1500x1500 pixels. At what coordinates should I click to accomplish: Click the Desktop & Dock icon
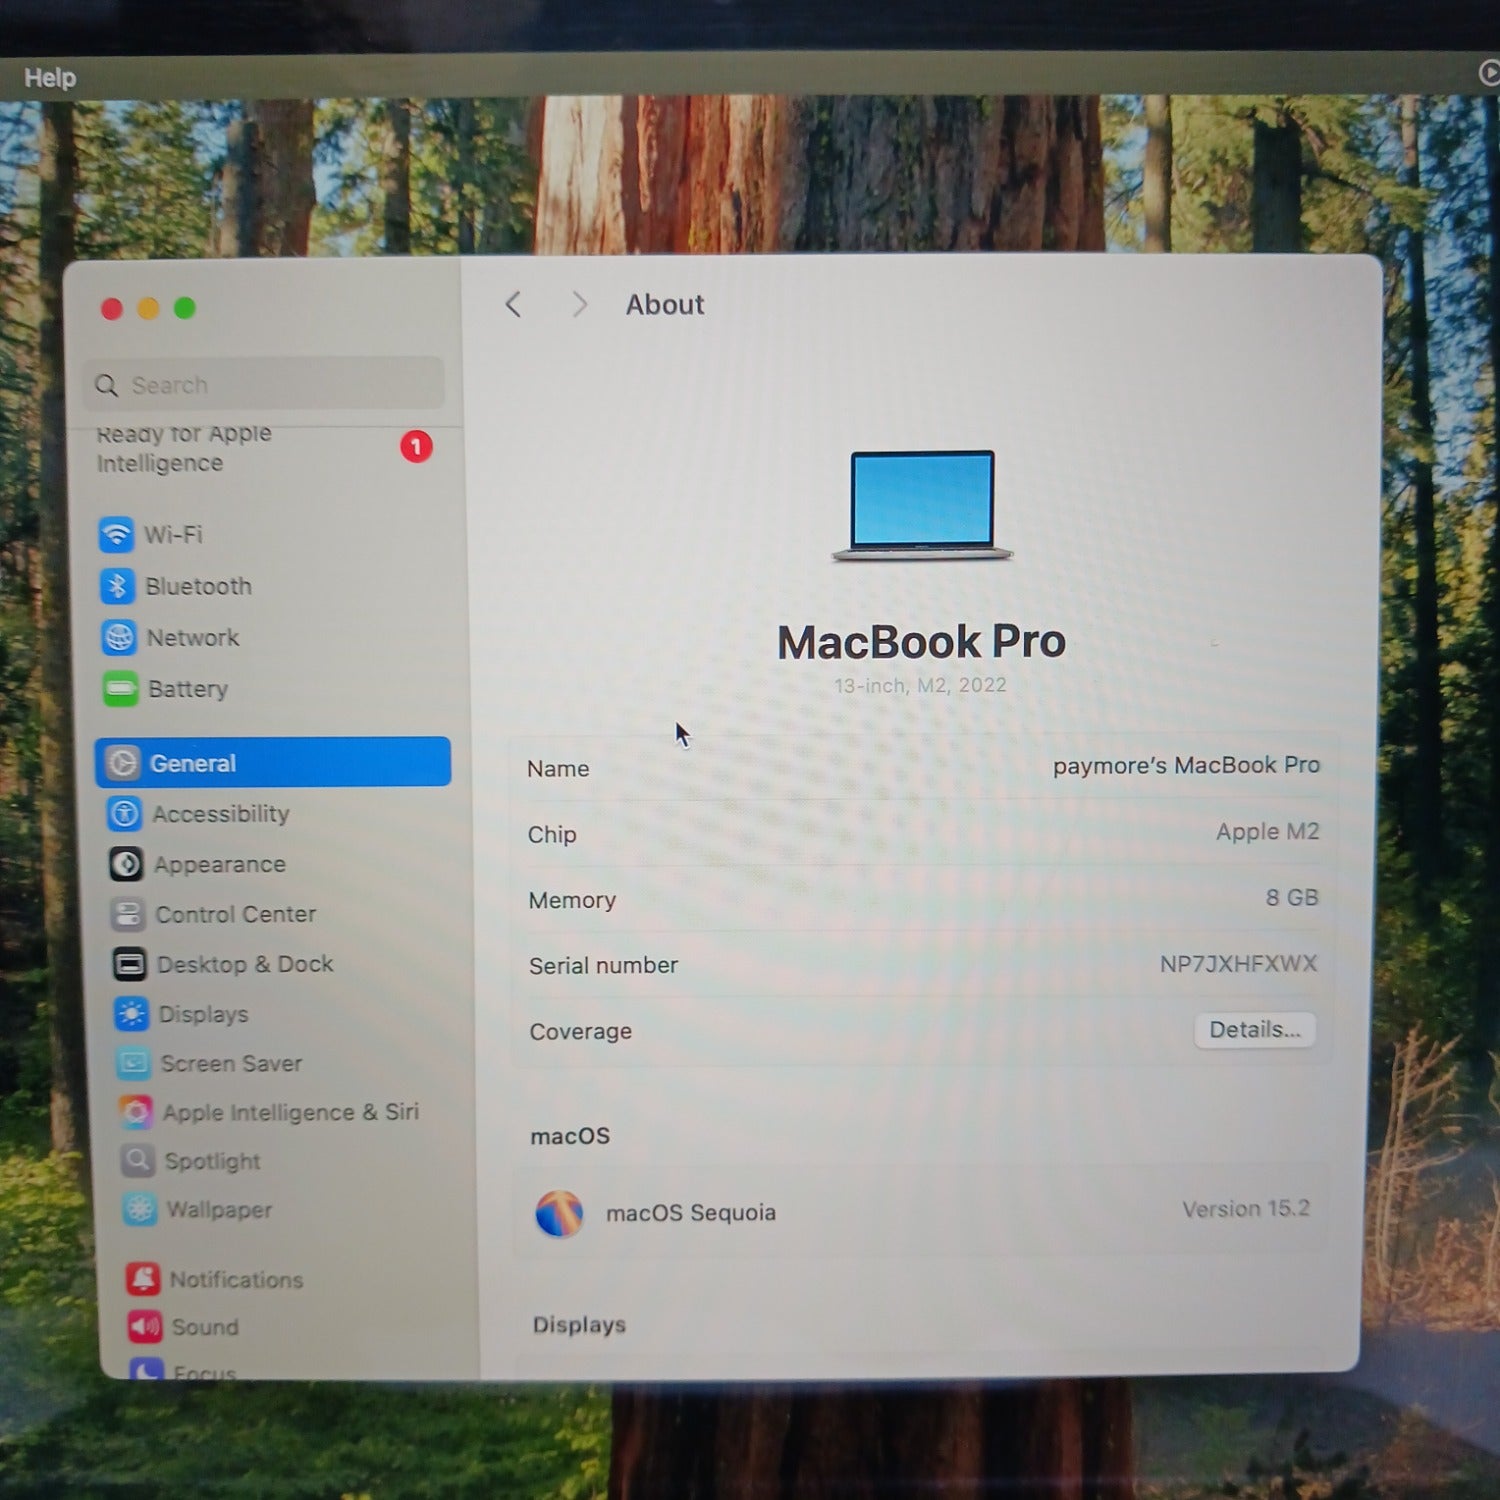(129, 964)
